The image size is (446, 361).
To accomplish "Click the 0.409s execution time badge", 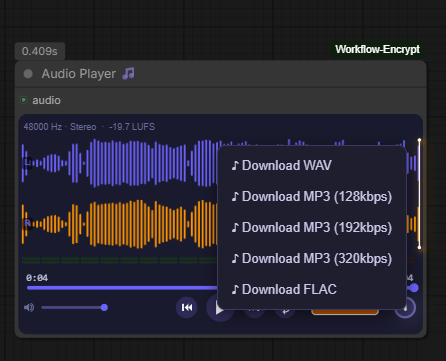I will click(40, 51).
